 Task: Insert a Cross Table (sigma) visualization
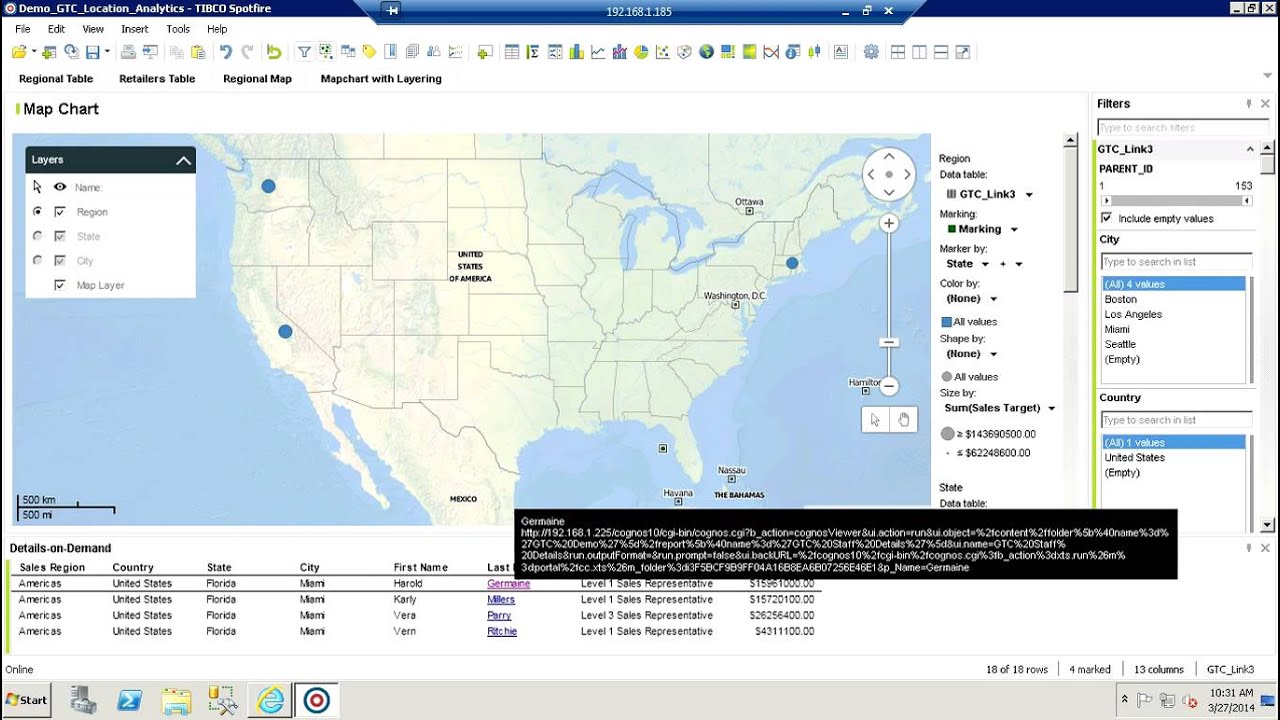point(533,52)
